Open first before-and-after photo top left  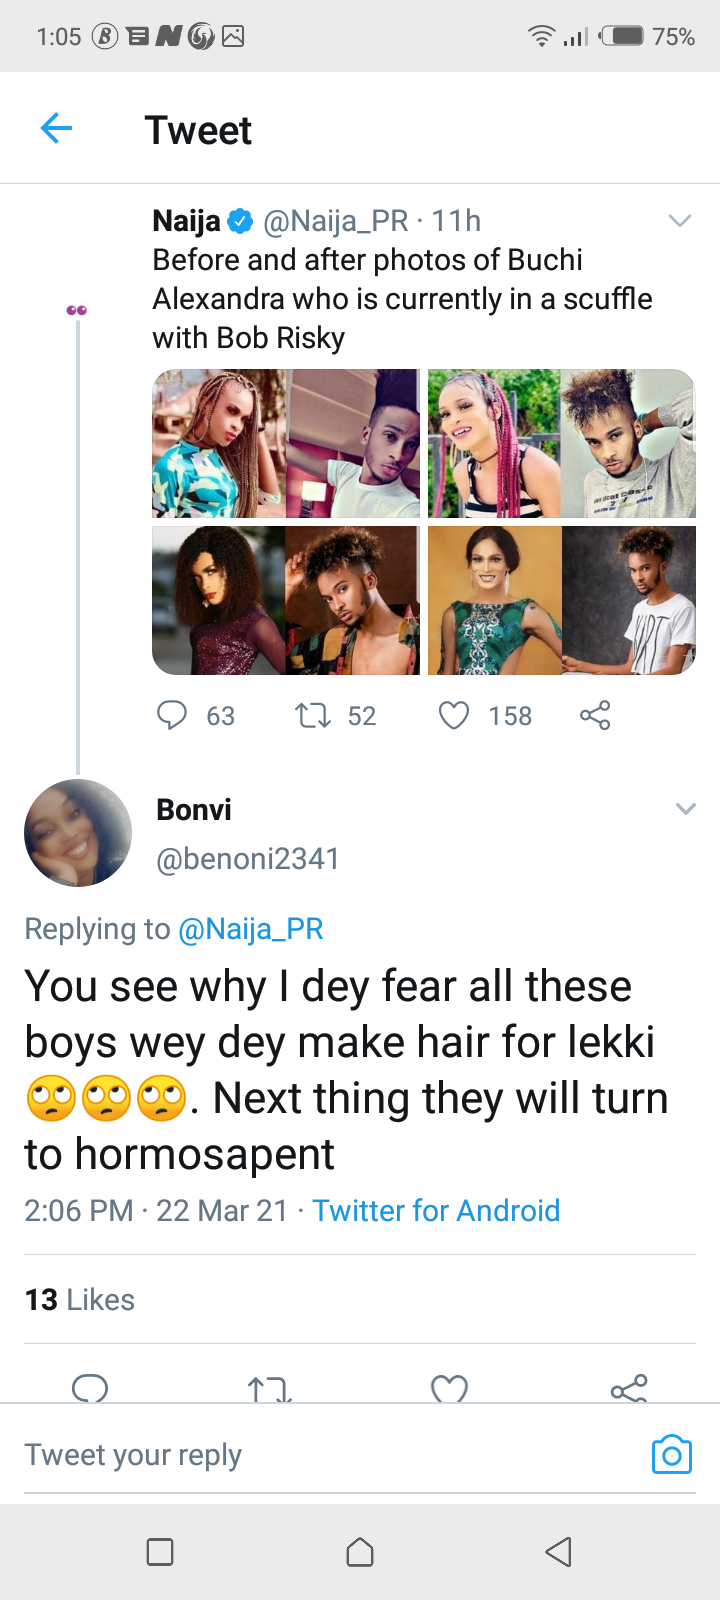[x=286, y=444]
